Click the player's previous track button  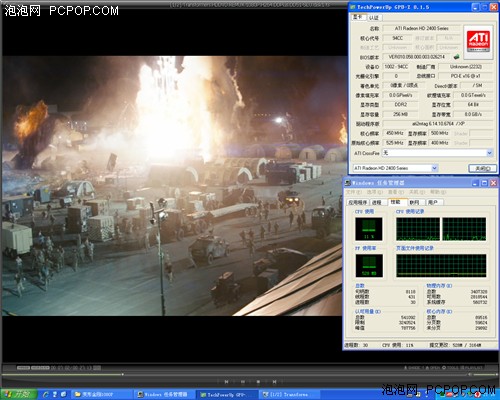pos(226,381)
